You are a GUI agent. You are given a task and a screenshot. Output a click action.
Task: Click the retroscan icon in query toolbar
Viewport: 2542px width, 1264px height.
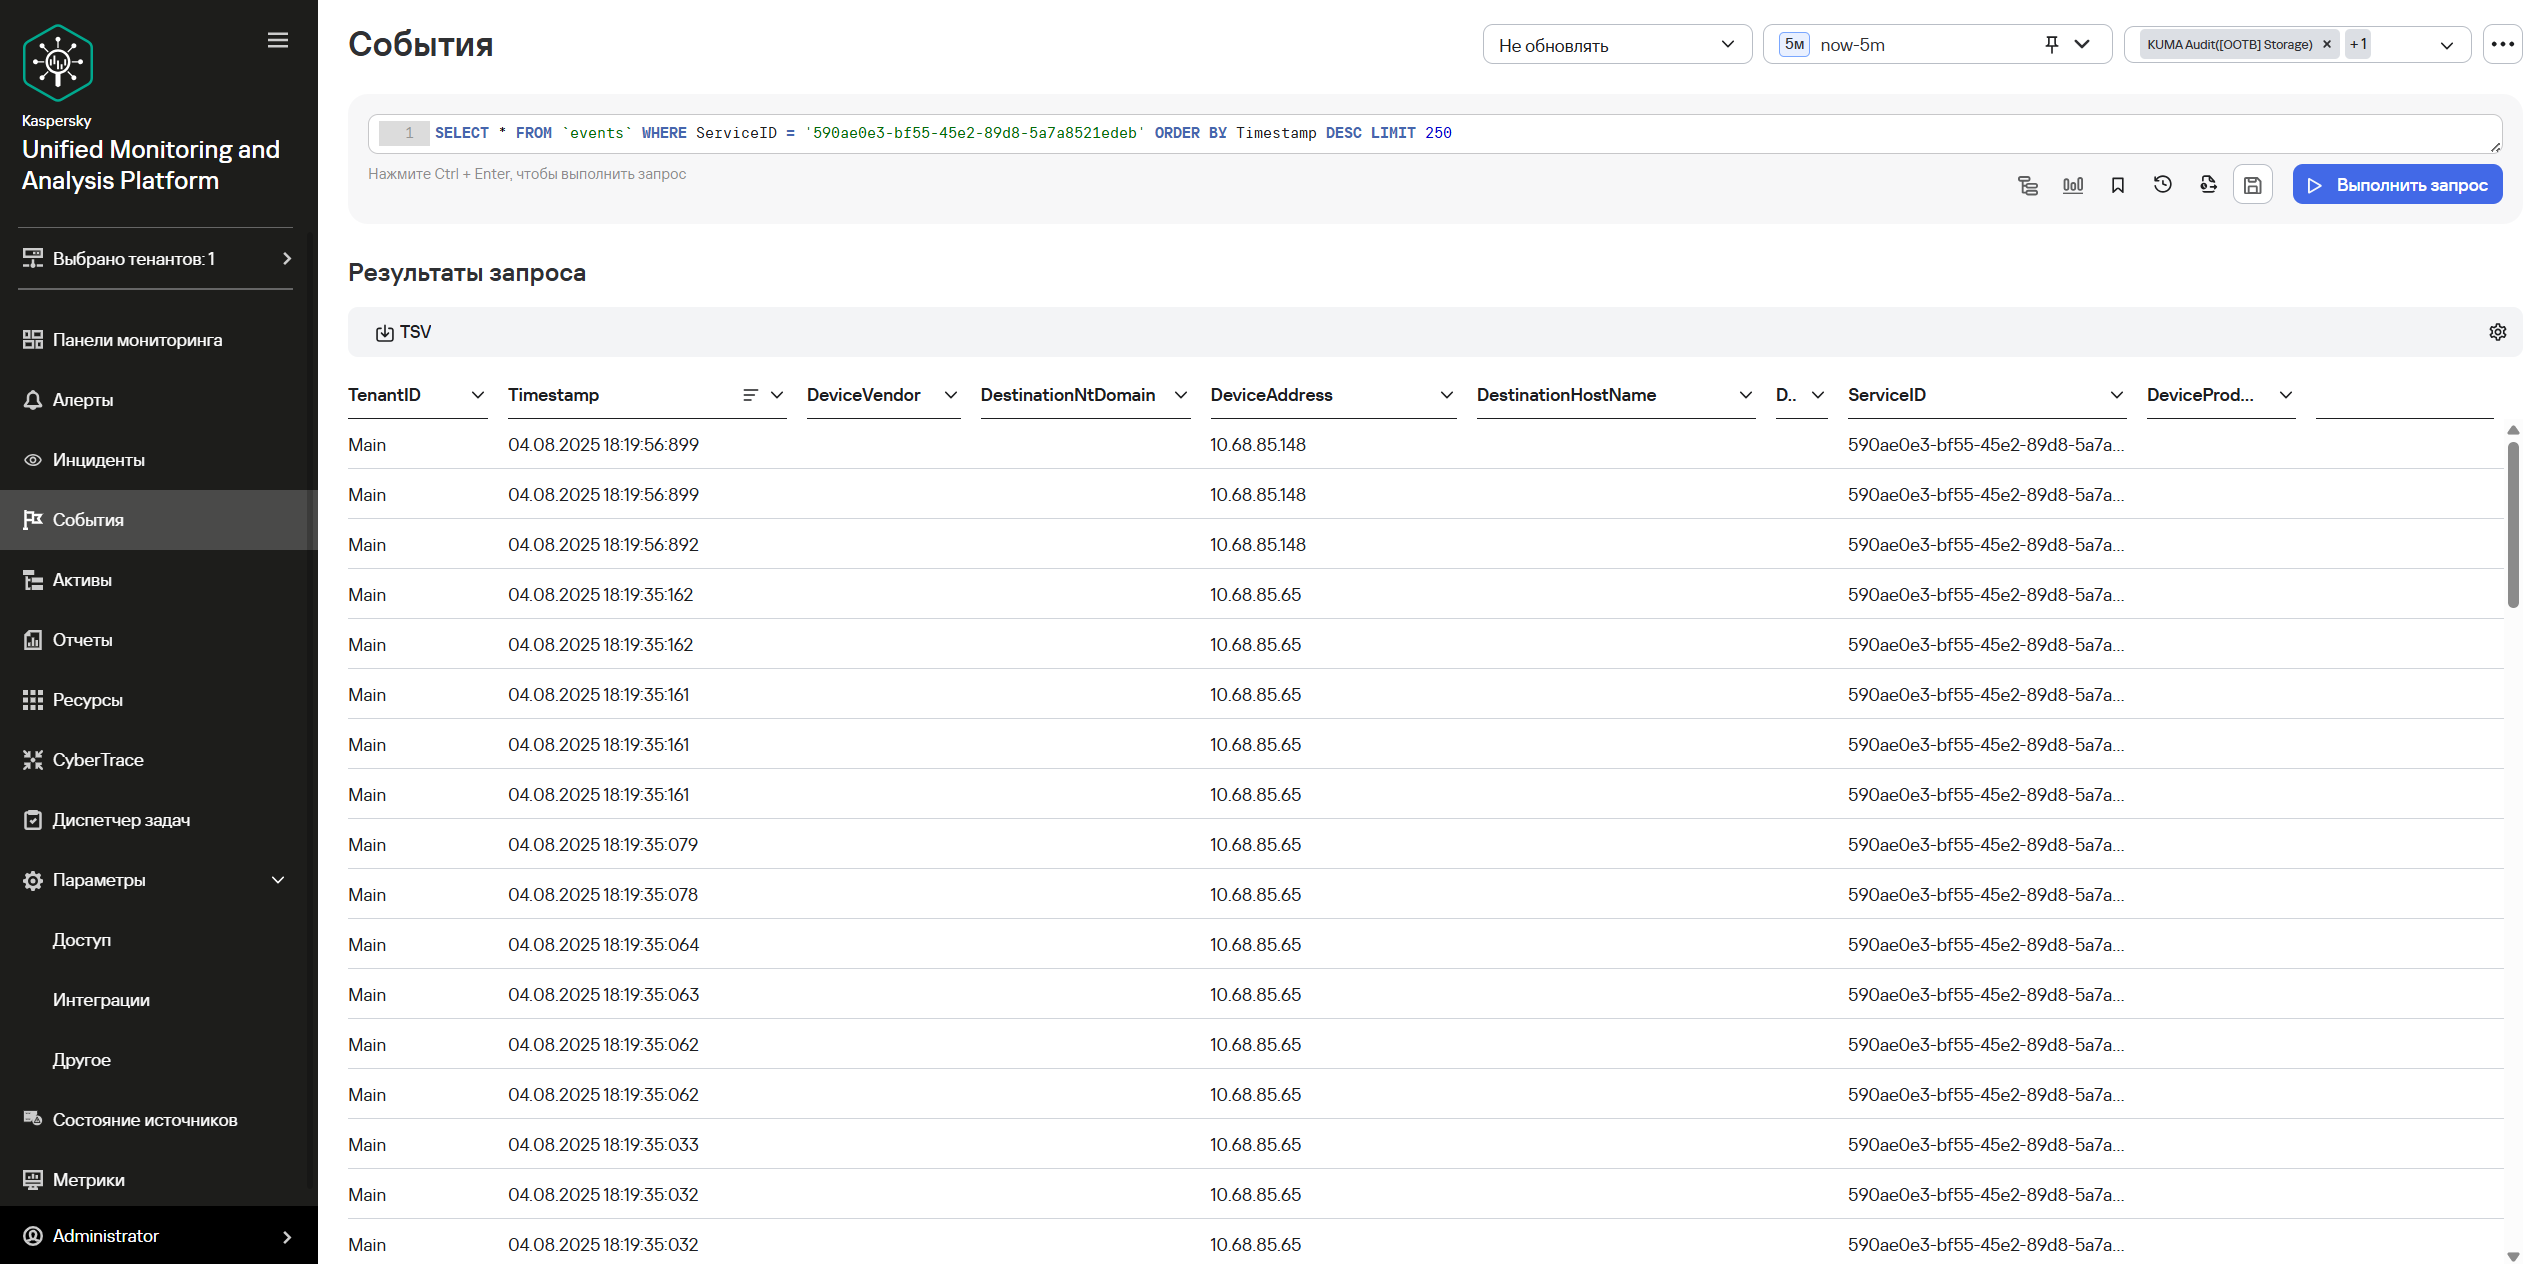pyautogui.click(x=2208, y=185)
